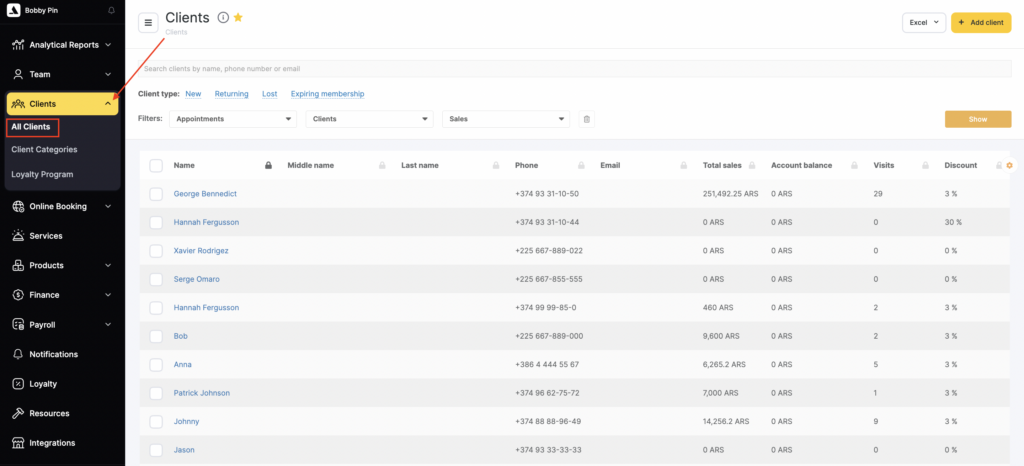Expand the Sales filter dropdown
This screenshot has height=466, width=1024.
[x=506, y=119]
